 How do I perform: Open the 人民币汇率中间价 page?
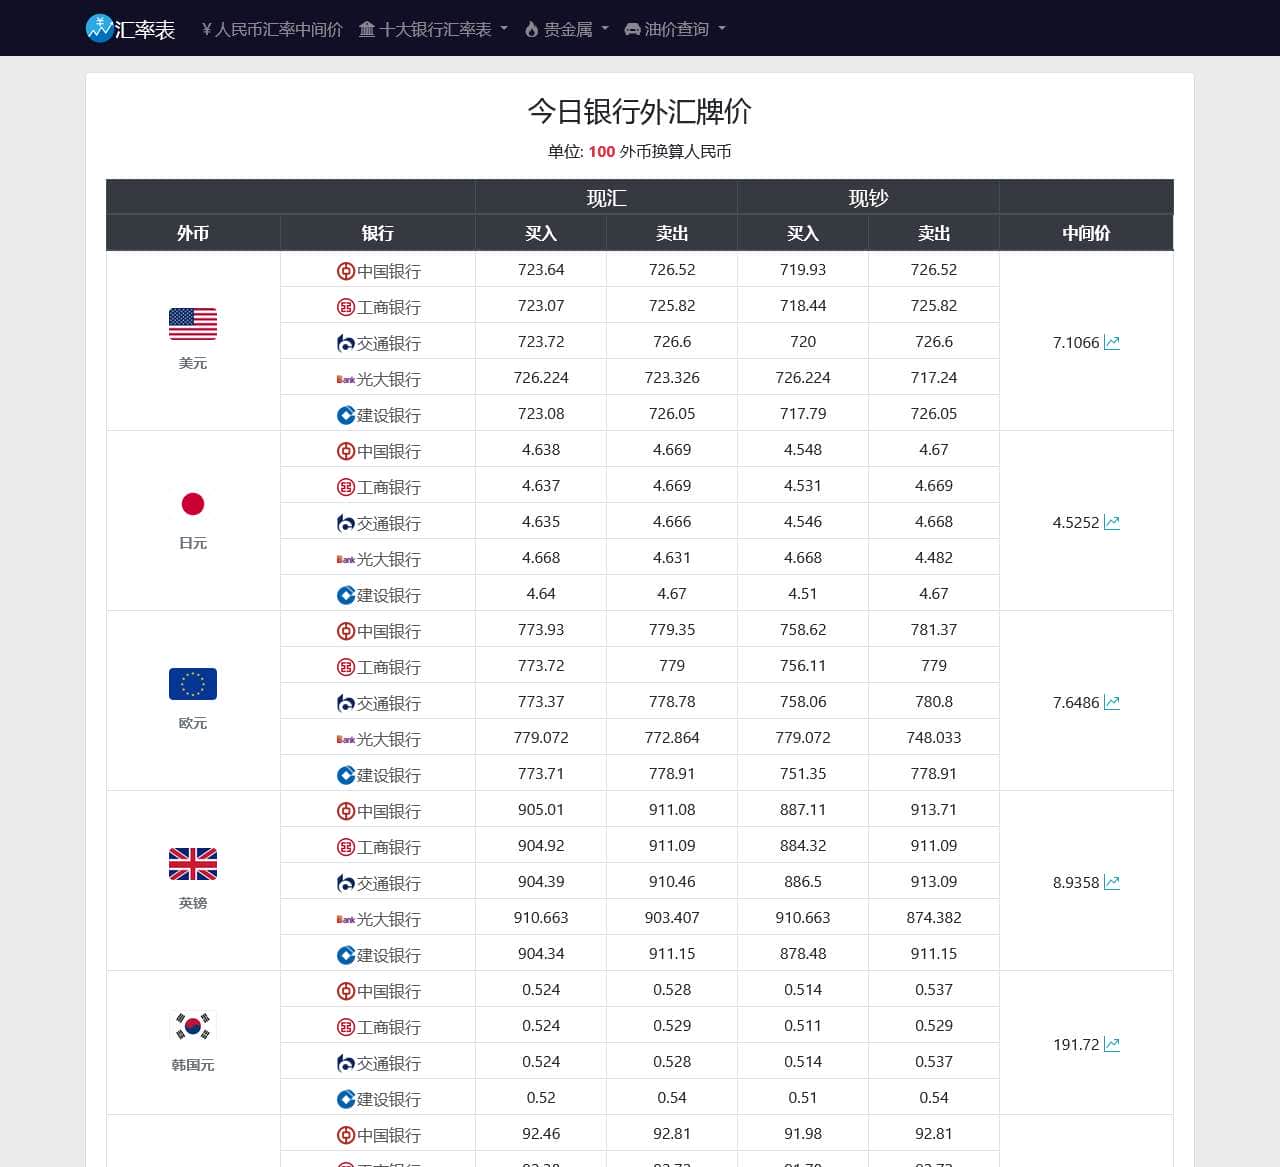click(272, 29)
